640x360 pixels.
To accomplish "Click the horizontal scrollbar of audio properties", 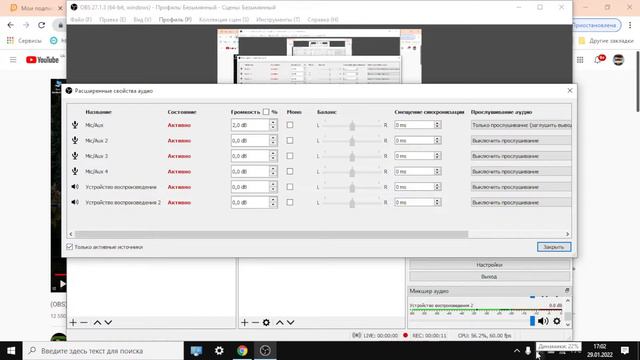I will click(272, 234).
